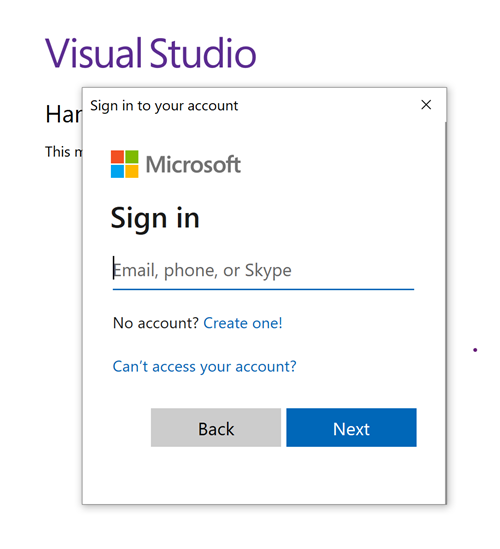This screenshot has width=500, height=549.
Task: Click the Email, phone, or Skype field
Action: pyautogui.click(x=263, y=271)
